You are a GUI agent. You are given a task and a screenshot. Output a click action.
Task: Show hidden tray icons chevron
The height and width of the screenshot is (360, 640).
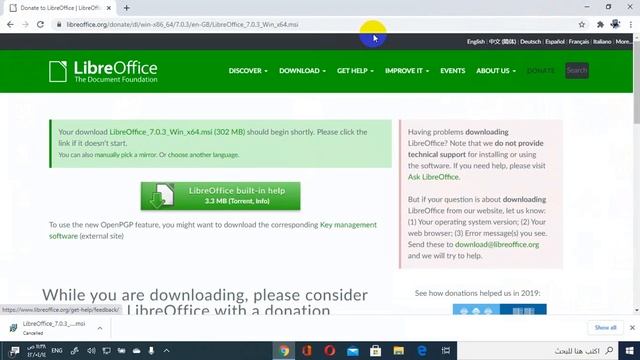(x=167, y=351)
